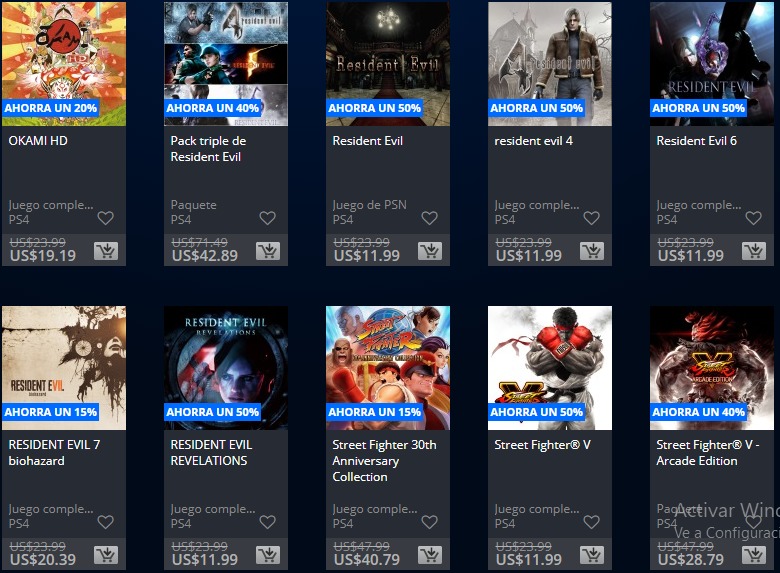Toggle wishlist heart for OKAMI HD
Image resolution: width=780 pixels, height=573 pixels.
[x=105, y=218]
